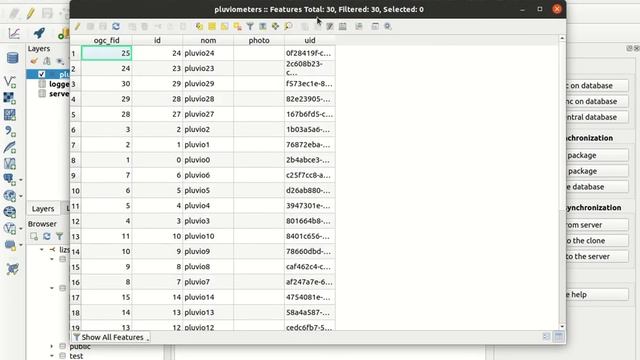The height and width of the screenshot is (360, 640).
Task: Move selected rows to top
Action: [263, 27]
